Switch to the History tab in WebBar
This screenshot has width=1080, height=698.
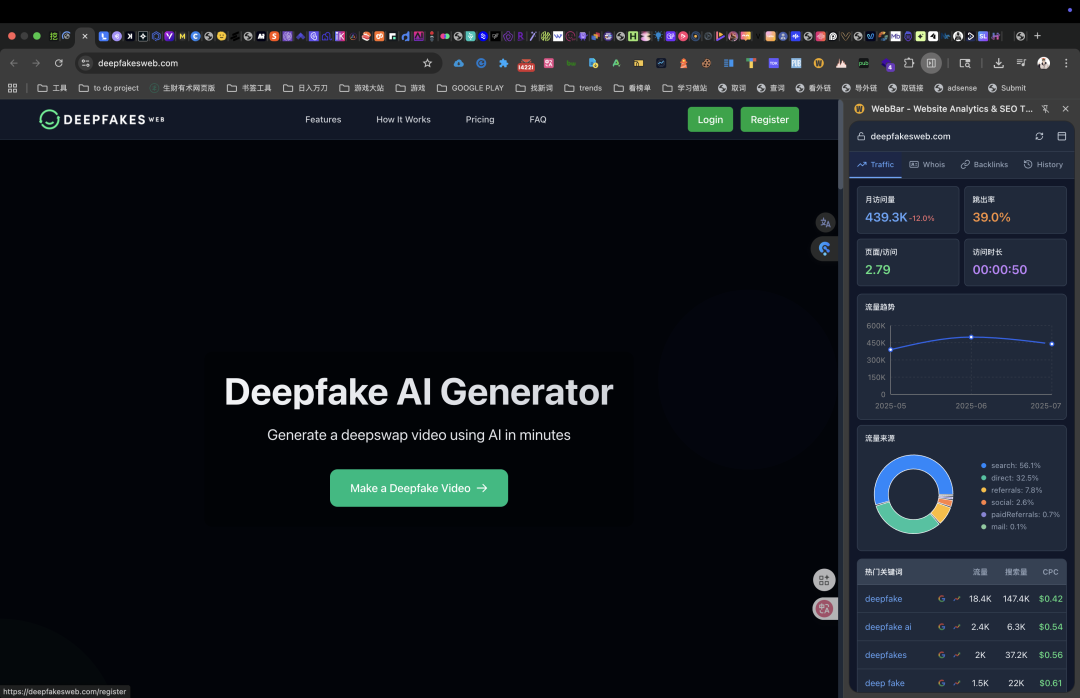1043,165
